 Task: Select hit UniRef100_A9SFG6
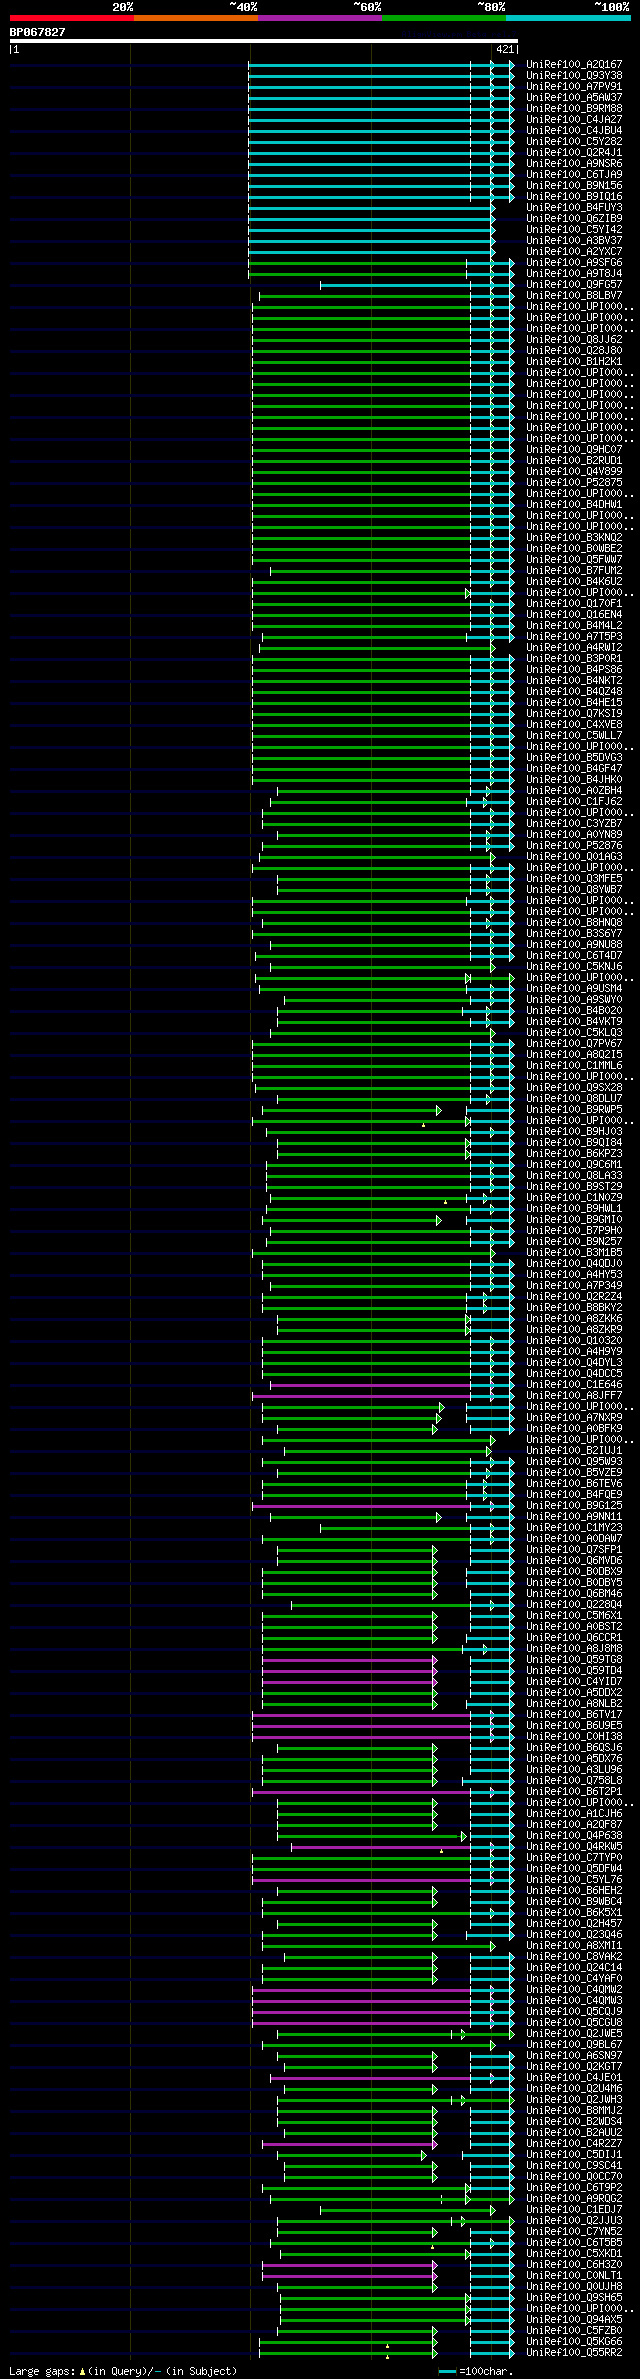574,263
